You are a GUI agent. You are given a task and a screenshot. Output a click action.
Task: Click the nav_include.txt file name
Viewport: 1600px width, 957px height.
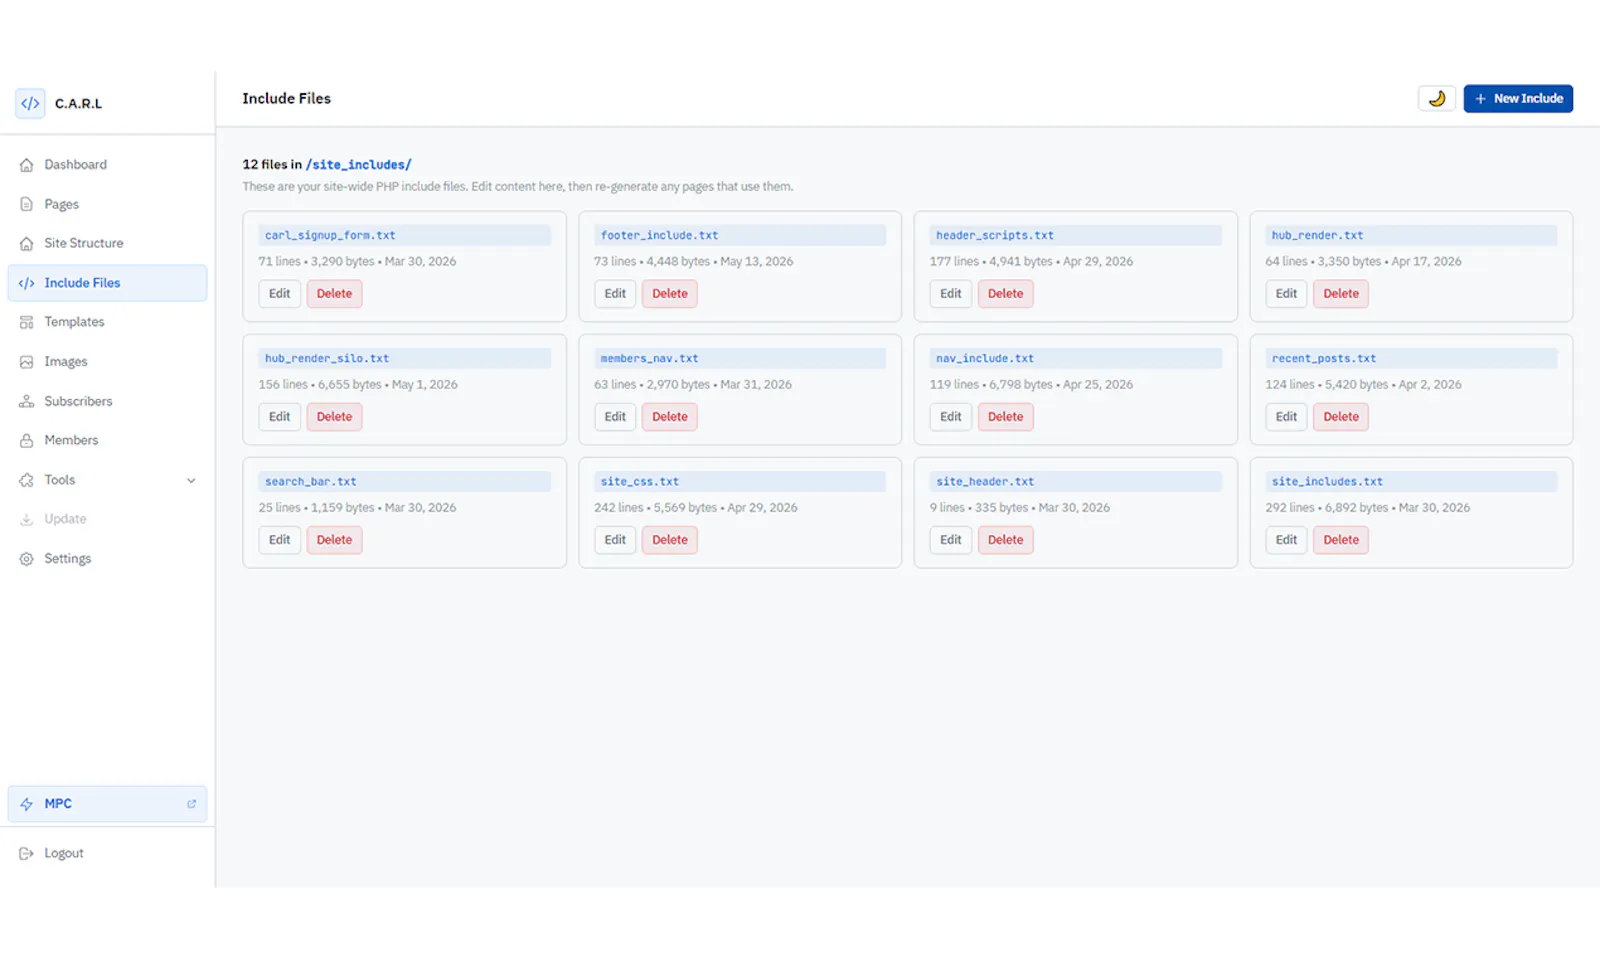click(985, 358)
